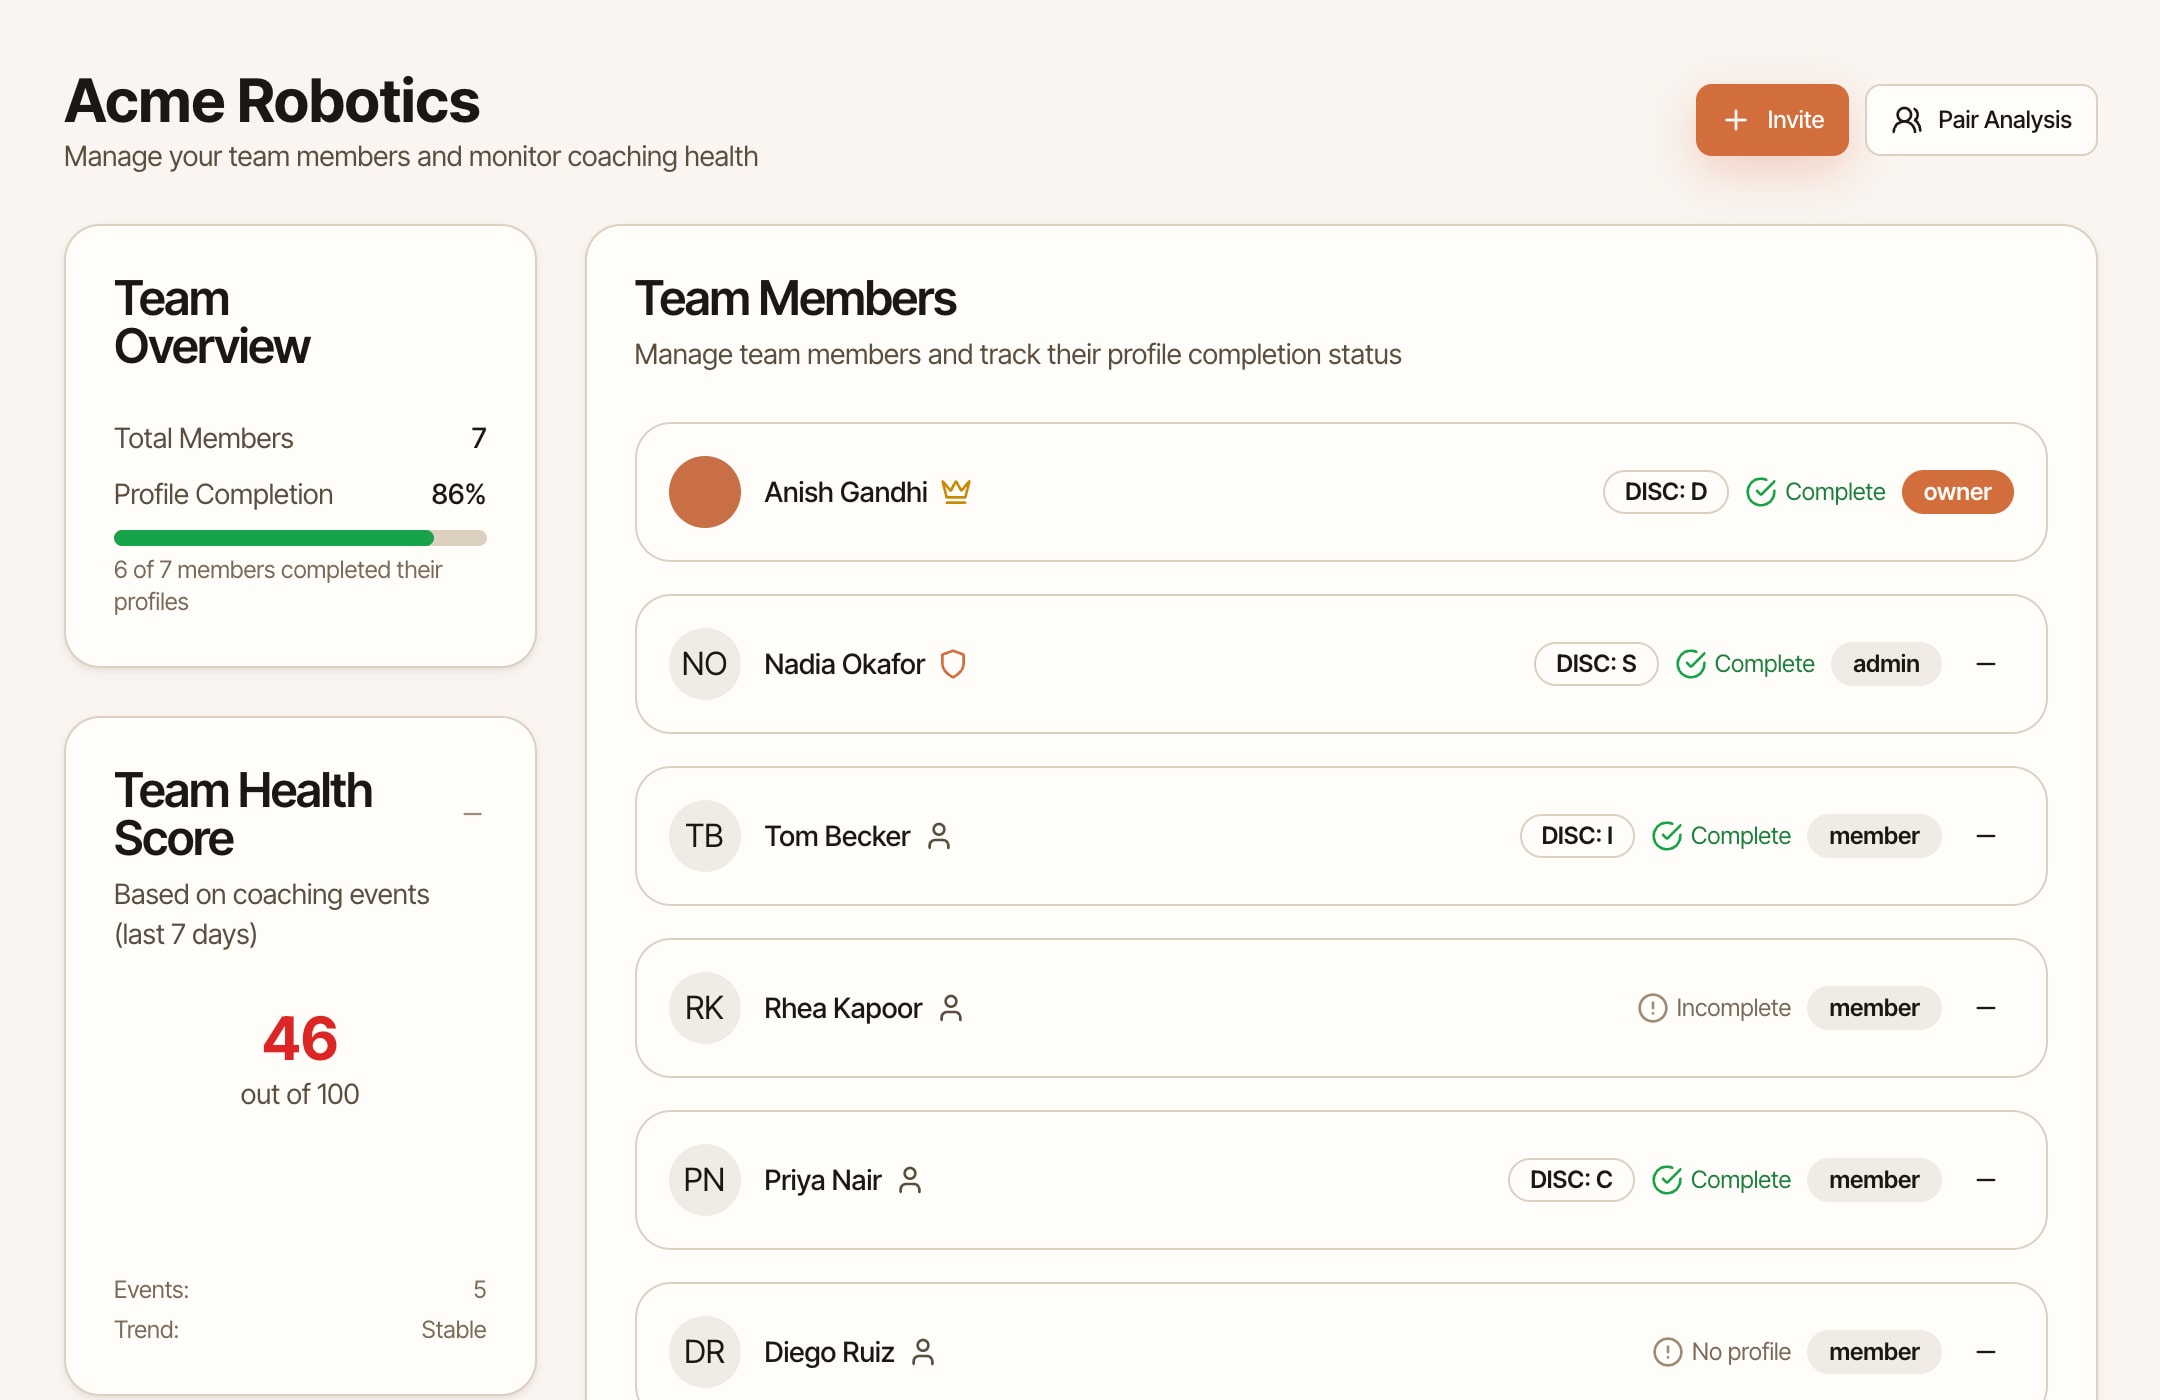The width and height of the screenshot is (2160, 1400).
Task: Click the green checkmark icon in Anish Gandhi's row
Action: pyautogui.click(x=1761, y=492)
